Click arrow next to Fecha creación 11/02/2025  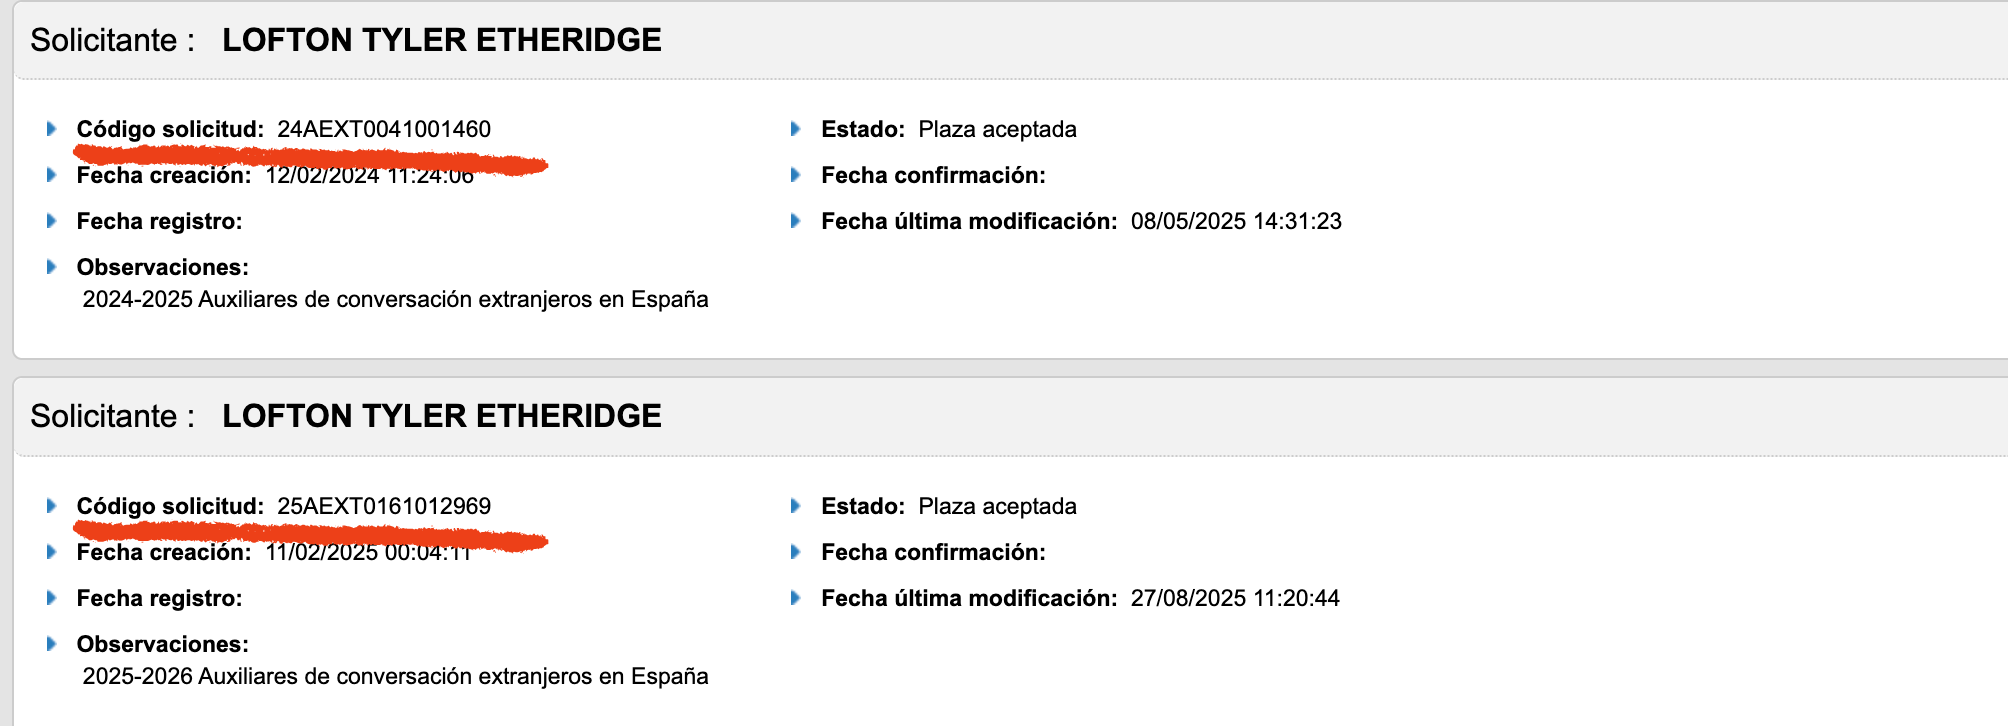pyautogui.click(x=52, y=552)
